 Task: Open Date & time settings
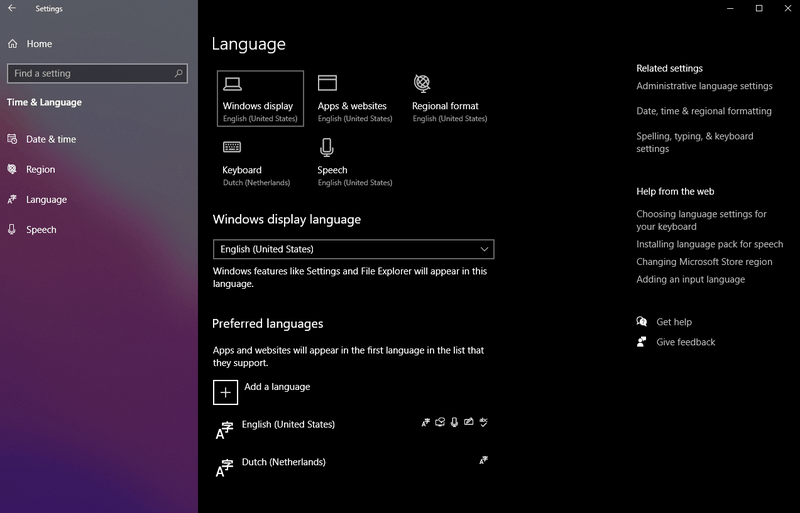pos(51,139)
